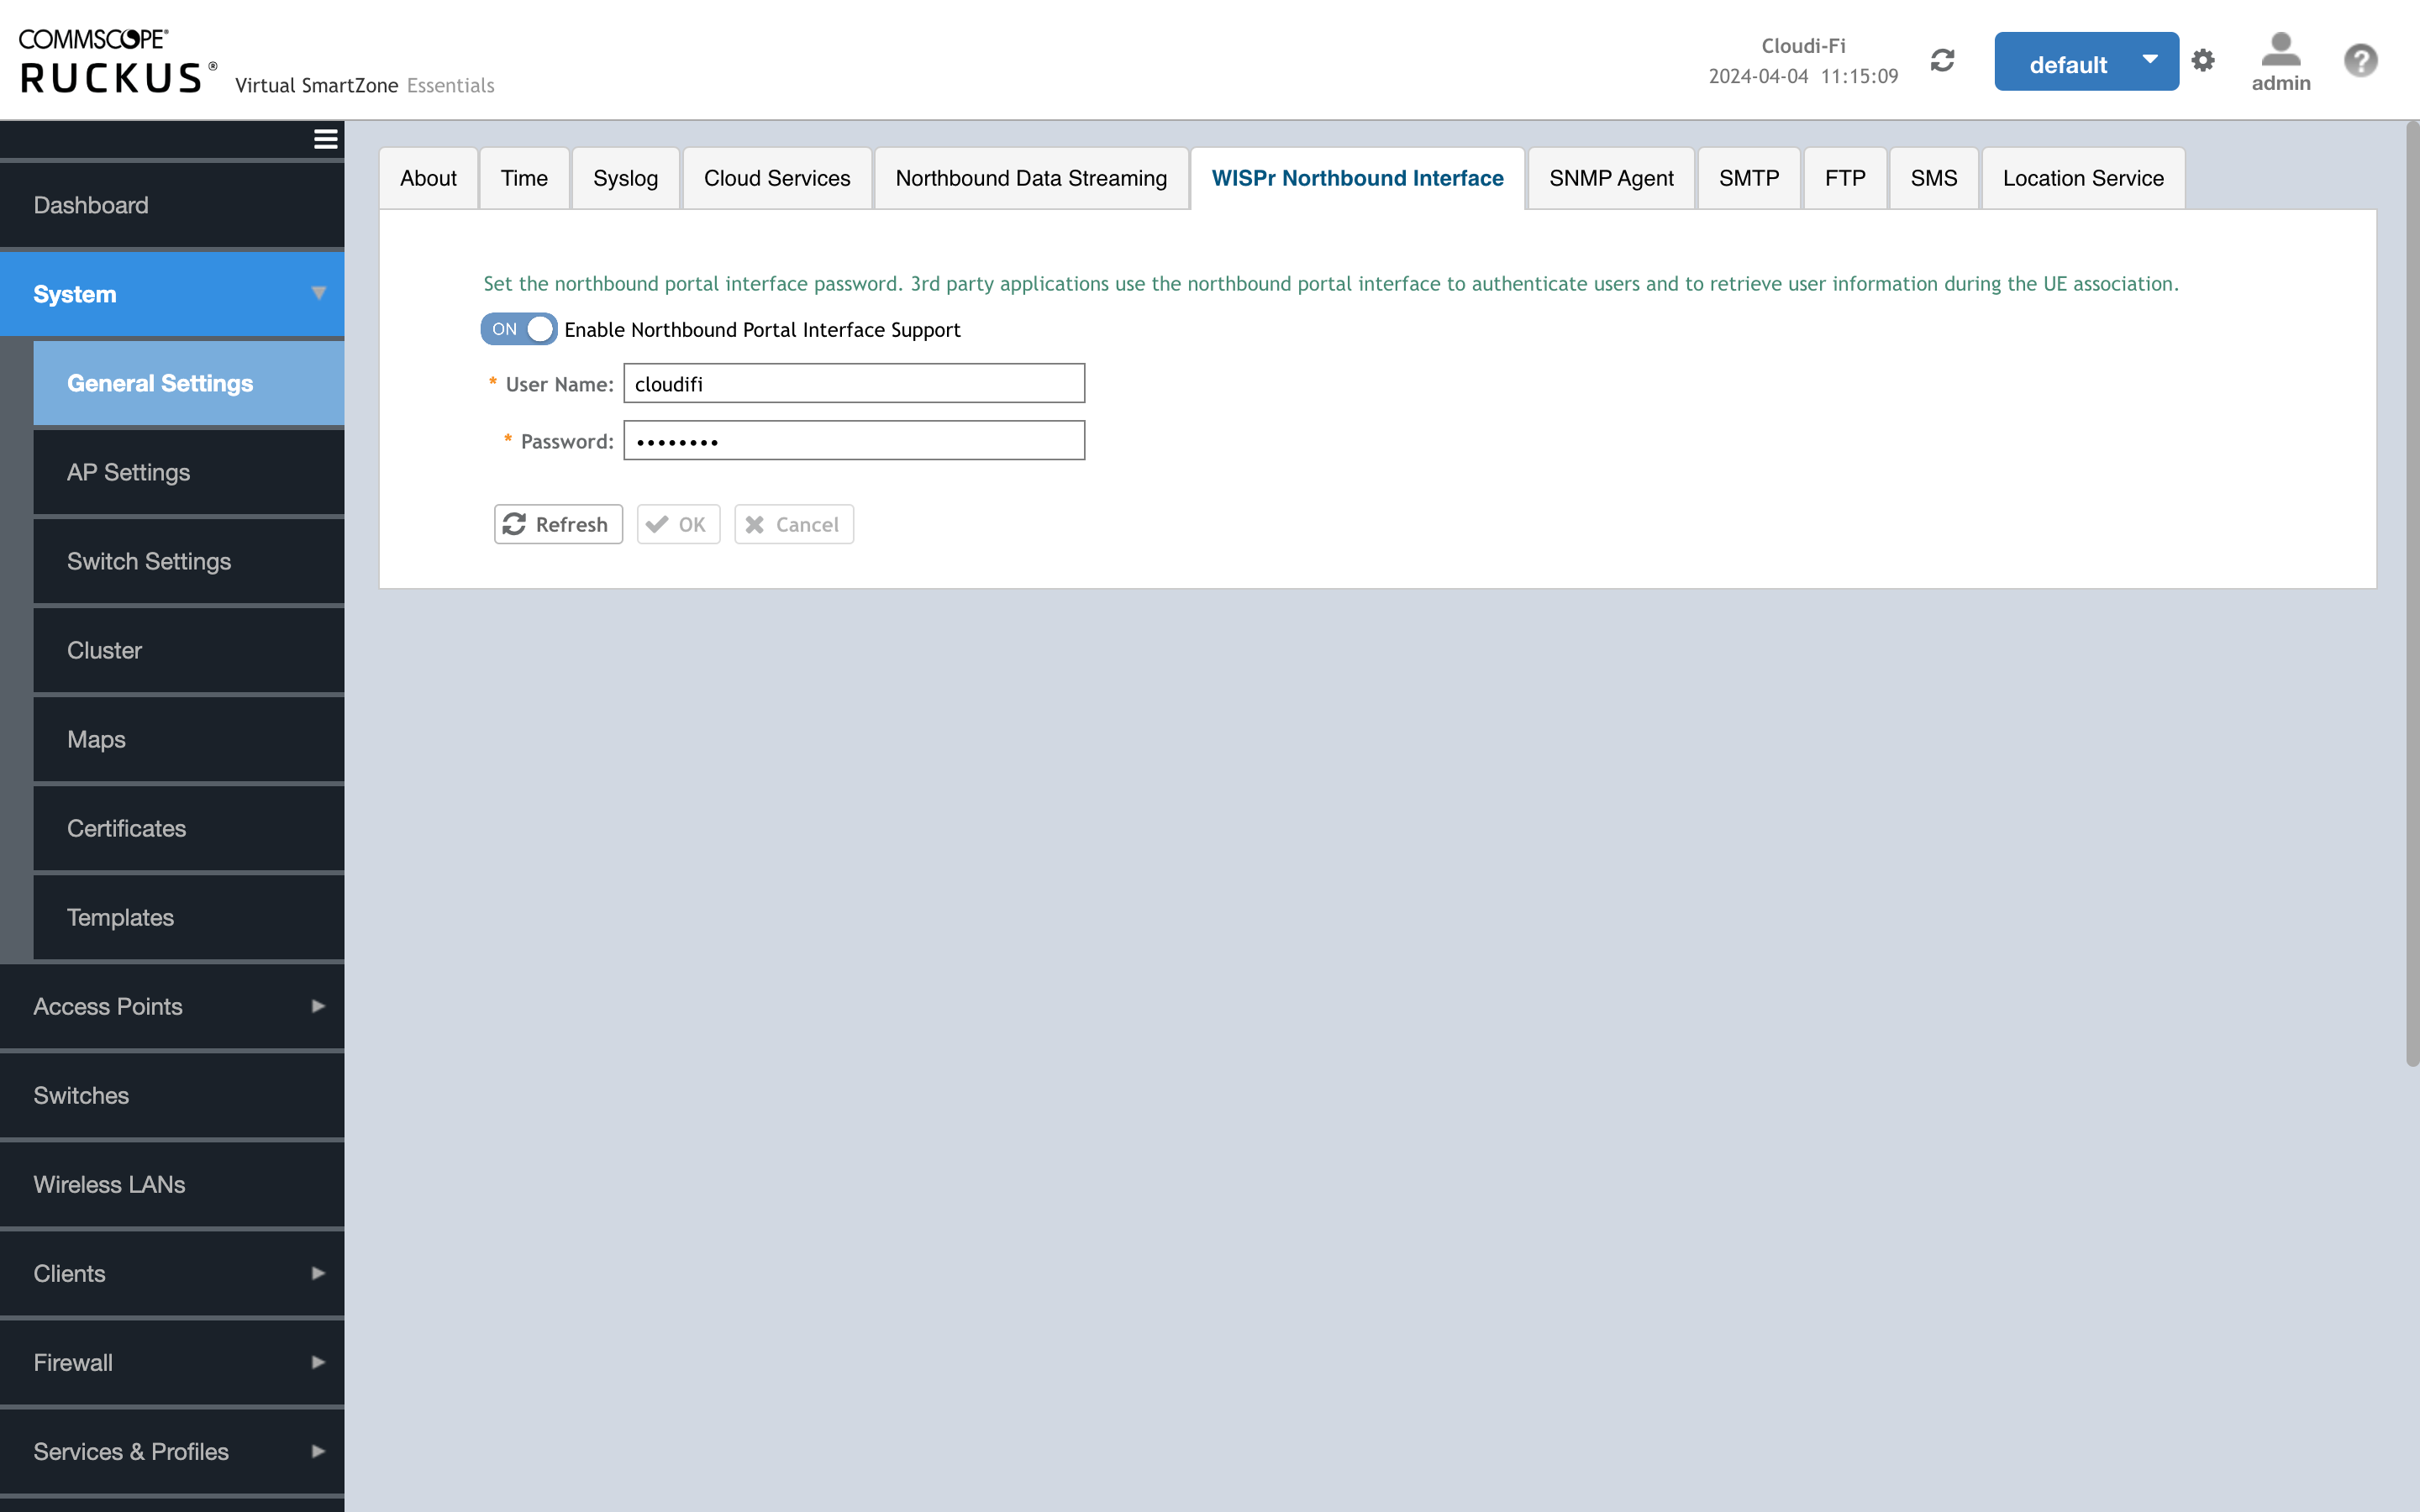Click the refresh sync icon beside the clock
The image size is (2420, 1512).
tap(1941, 60)
